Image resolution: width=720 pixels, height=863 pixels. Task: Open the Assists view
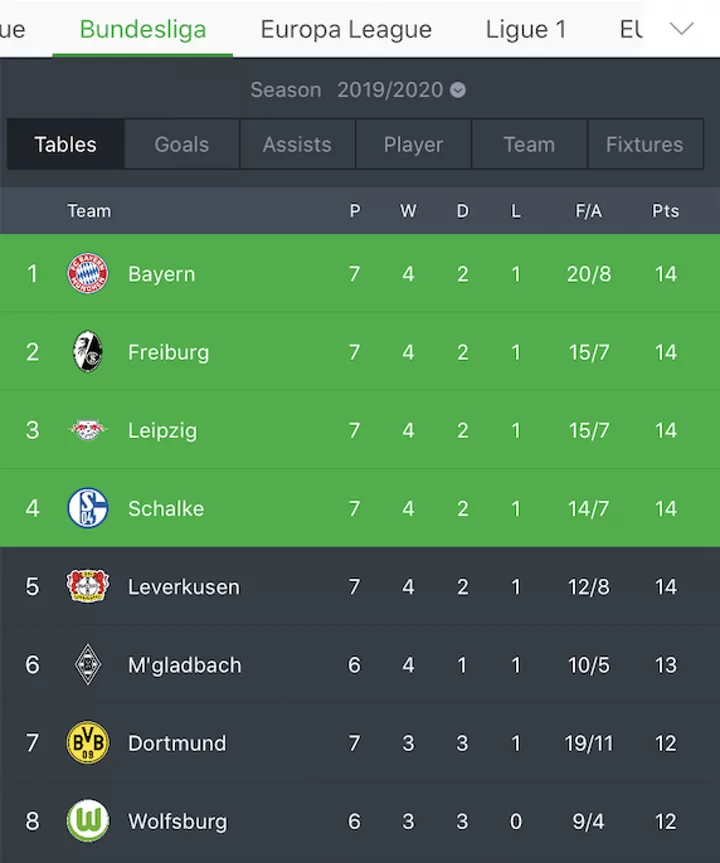coord(297,144)
